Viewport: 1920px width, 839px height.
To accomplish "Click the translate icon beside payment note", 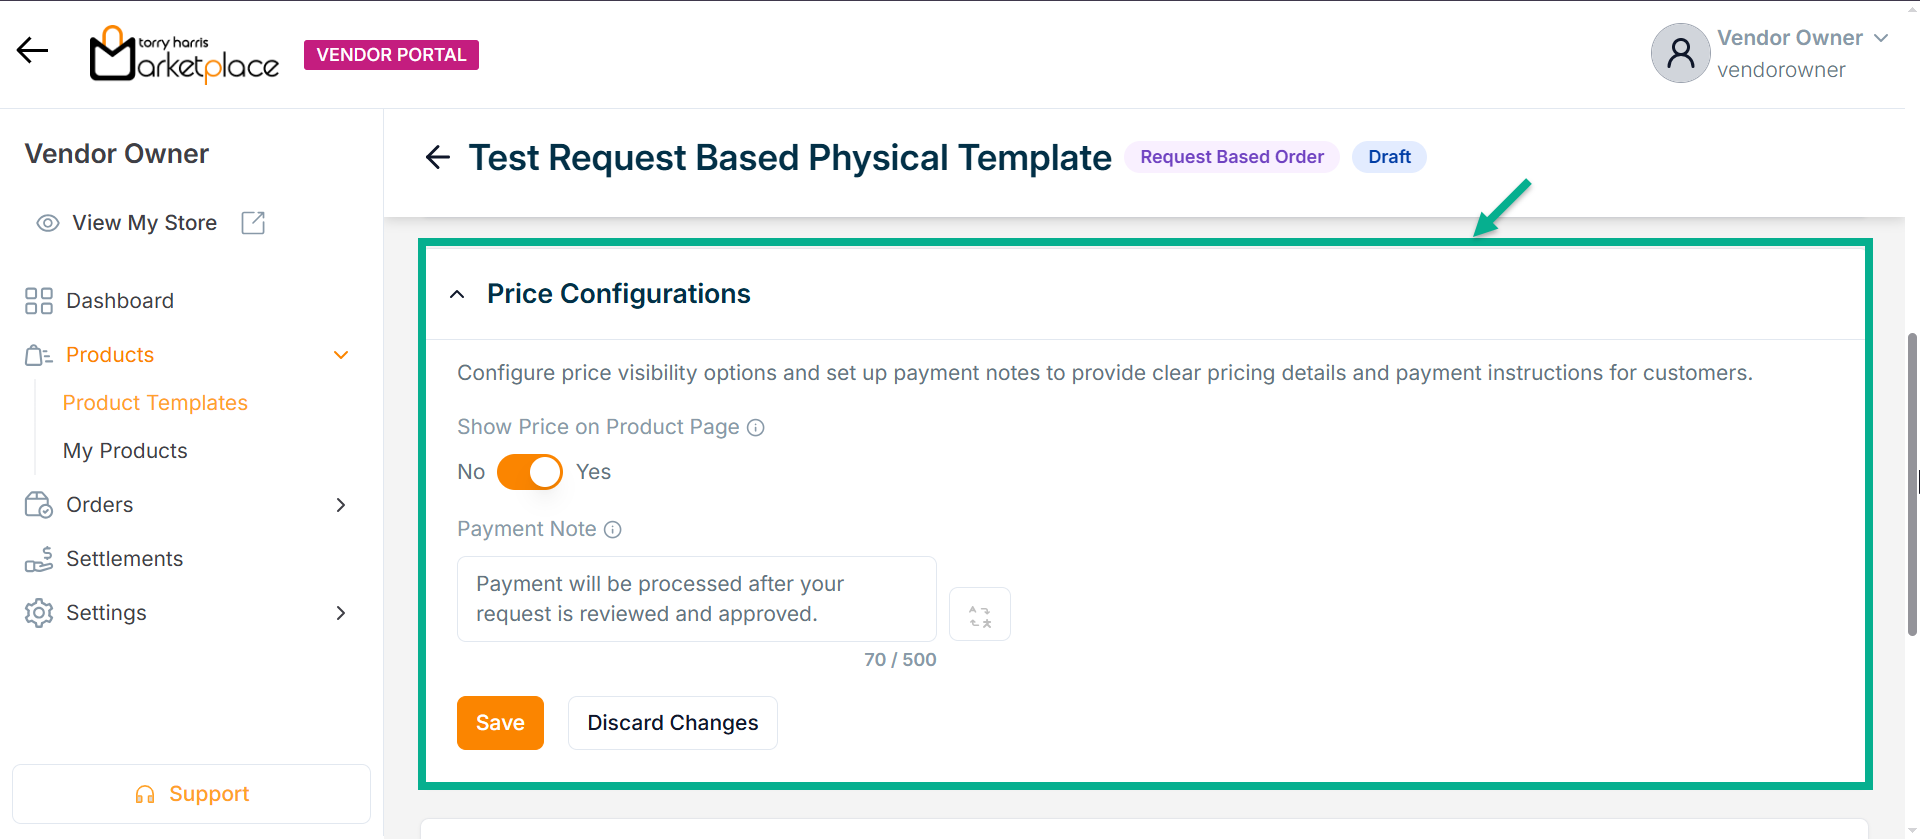I will [979, 615].
